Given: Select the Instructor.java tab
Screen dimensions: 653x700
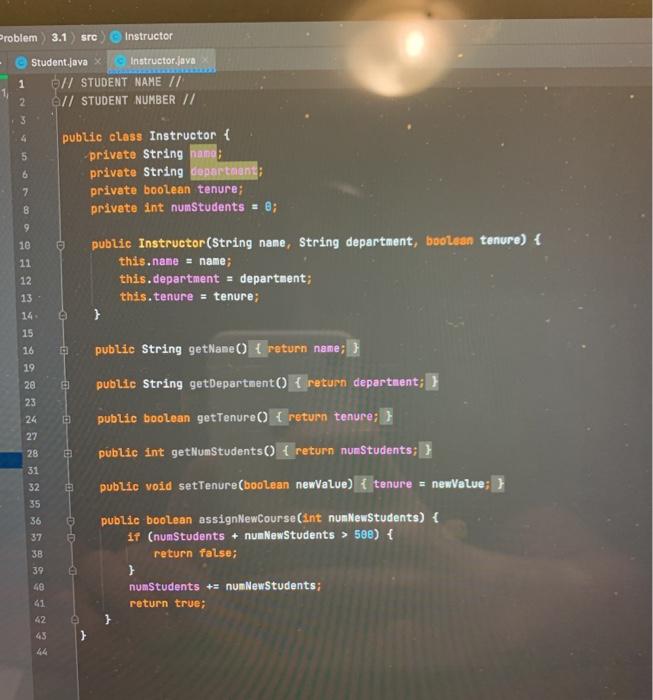Looking at the screenshot, I should coord(162,61).
